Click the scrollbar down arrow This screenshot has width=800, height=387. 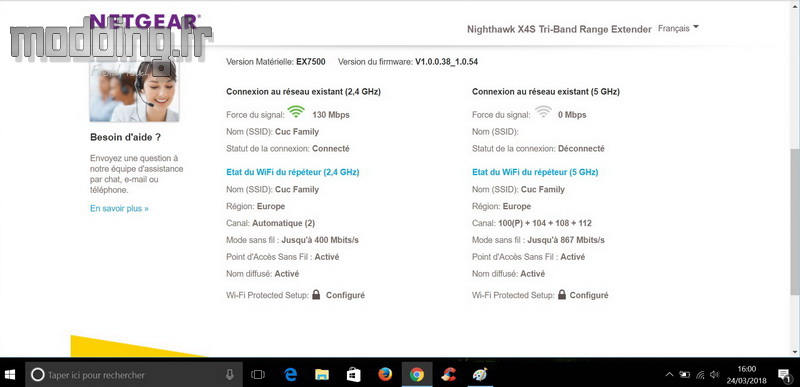pyautogui.click(x=795, y=351)
